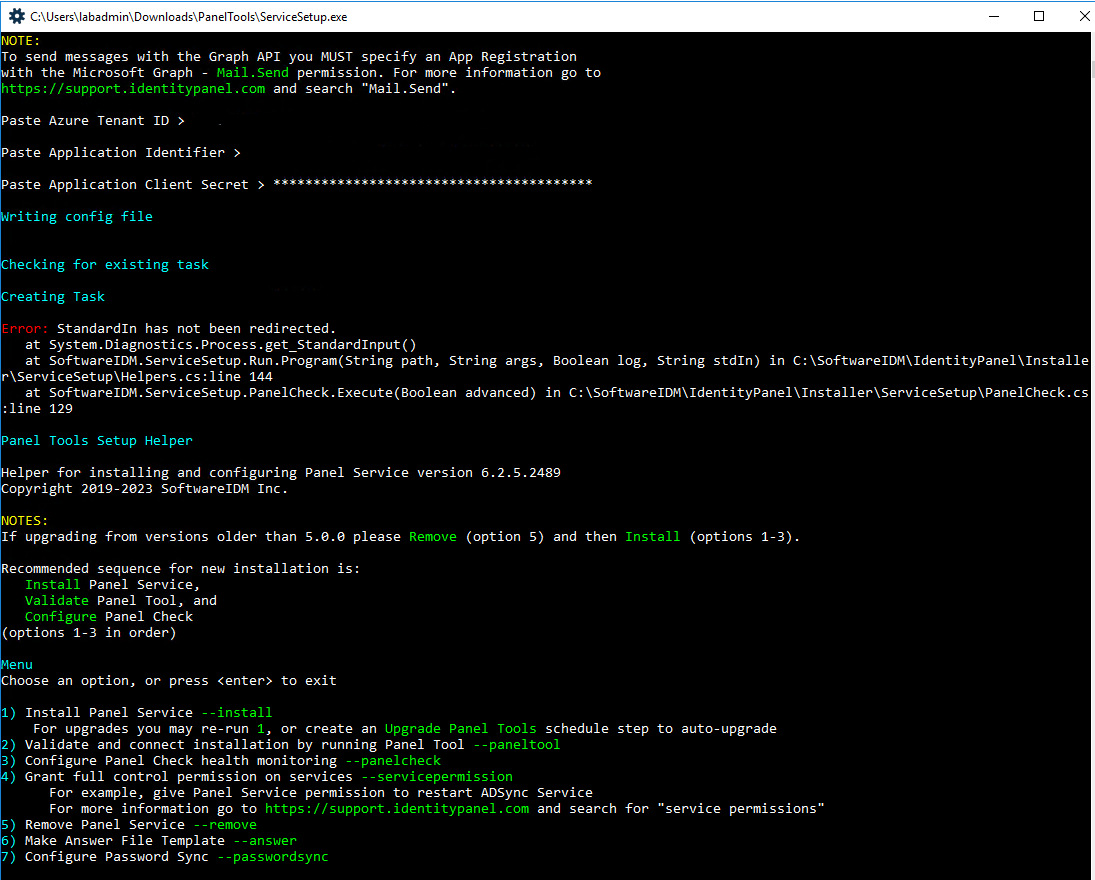This screenshot has height=880, width=1095.
Task: Click the Creating Task line
Action: (x=53, y=297)
